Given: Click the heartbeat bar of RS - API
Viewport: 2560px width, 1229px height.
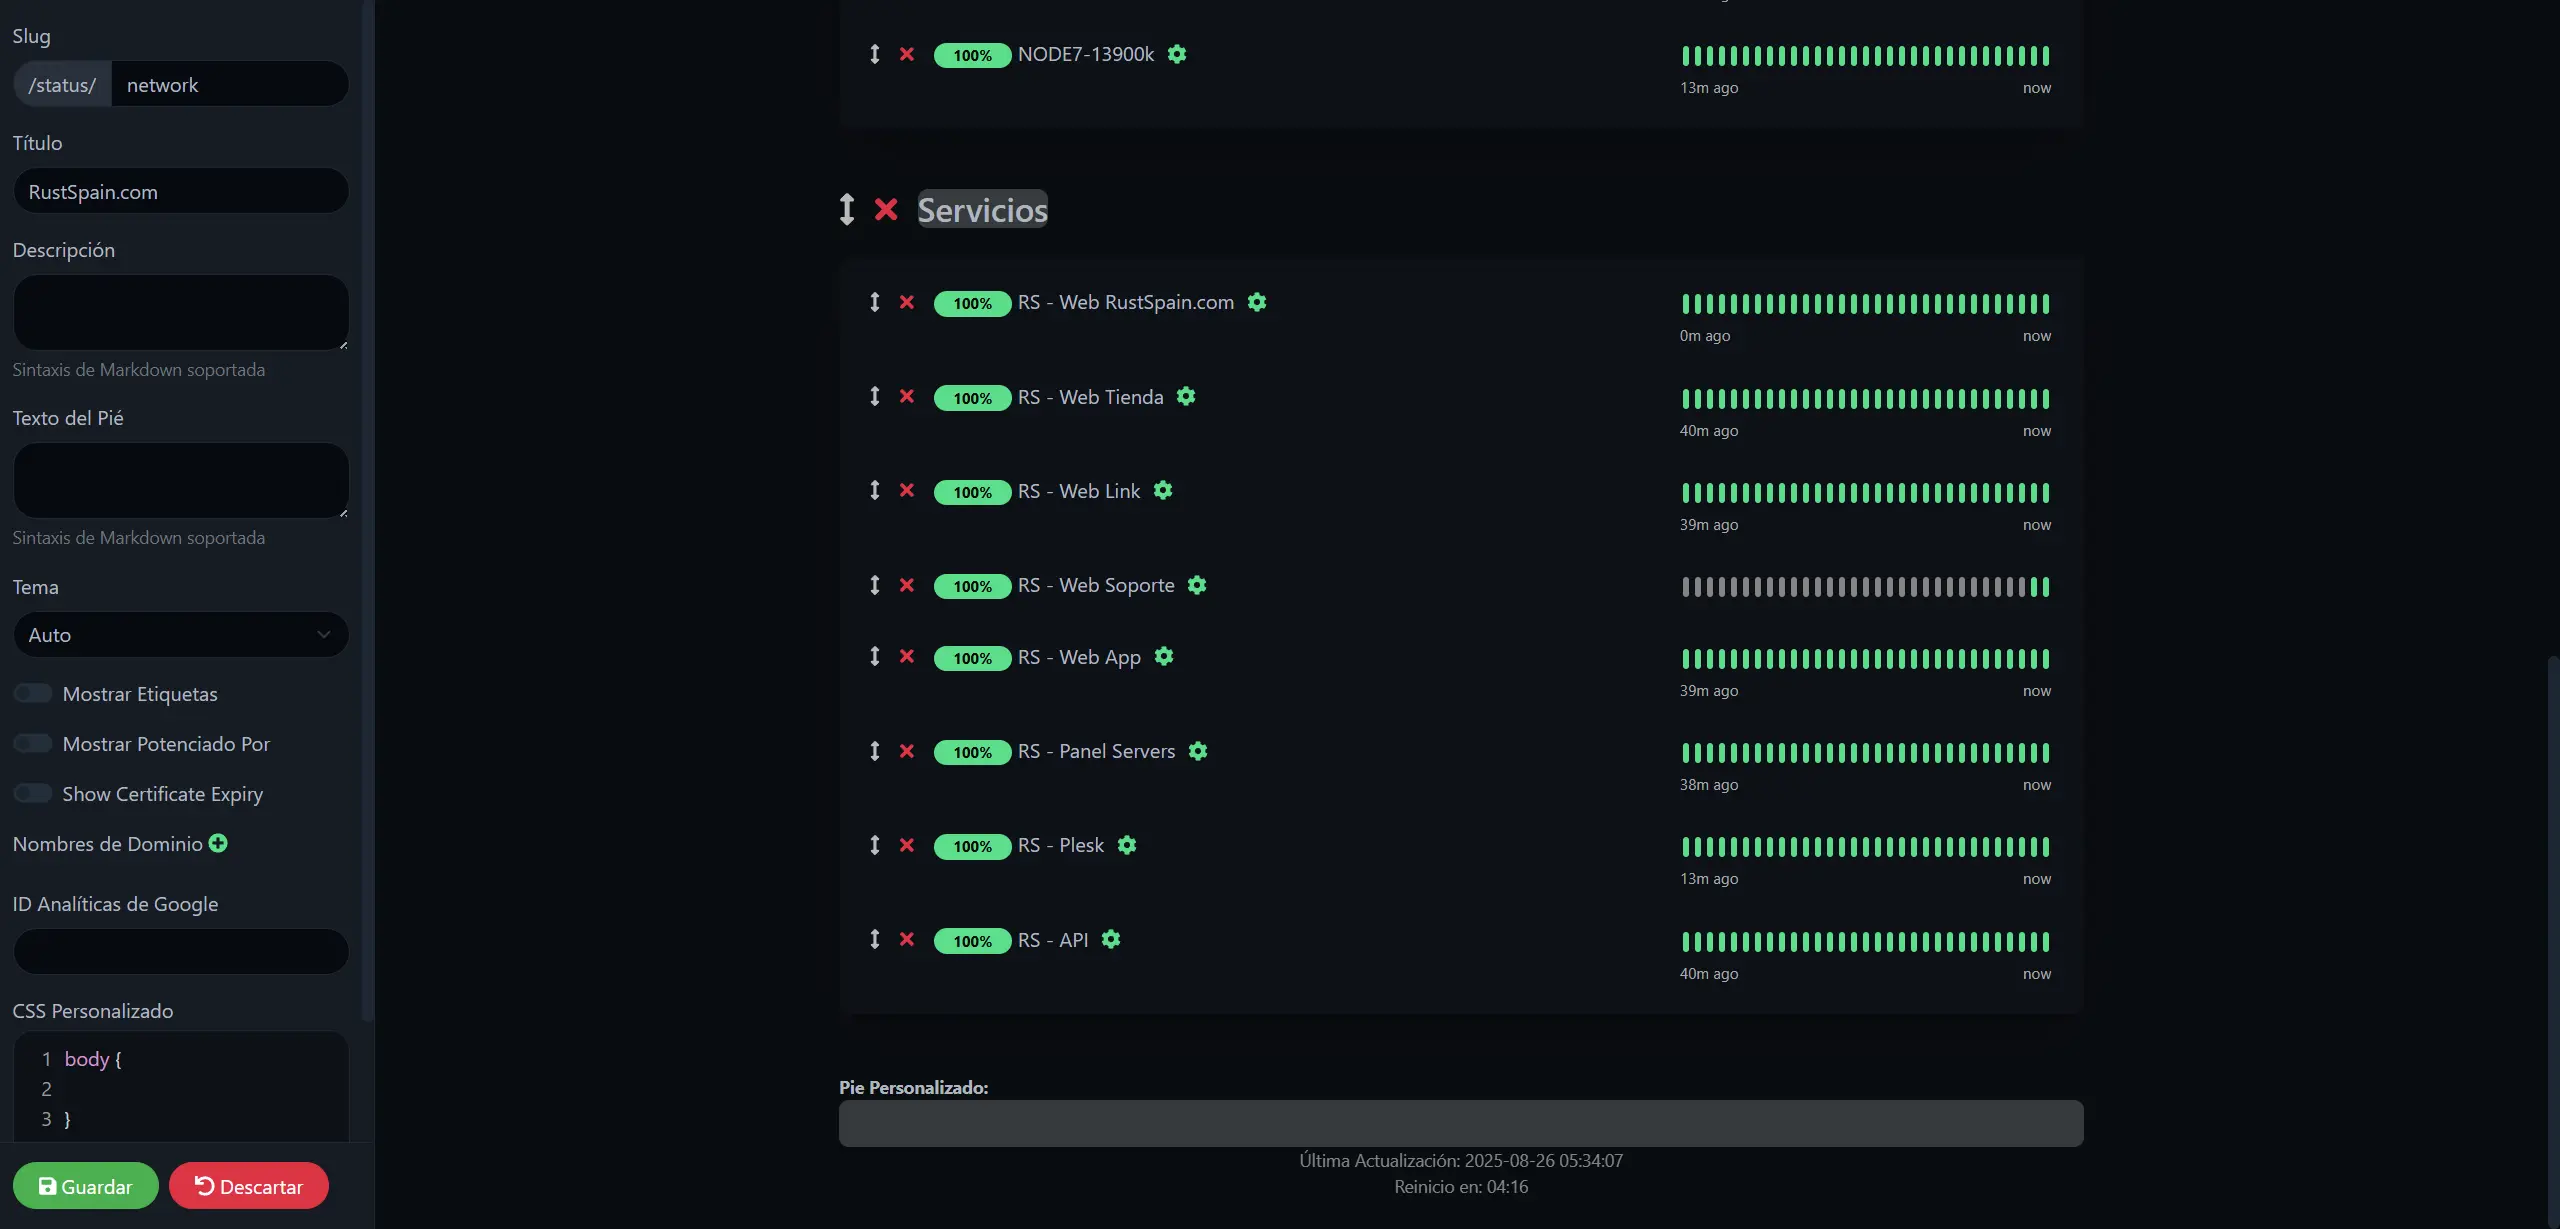Looking at the screenshot, I should [x=1866, y=942].
